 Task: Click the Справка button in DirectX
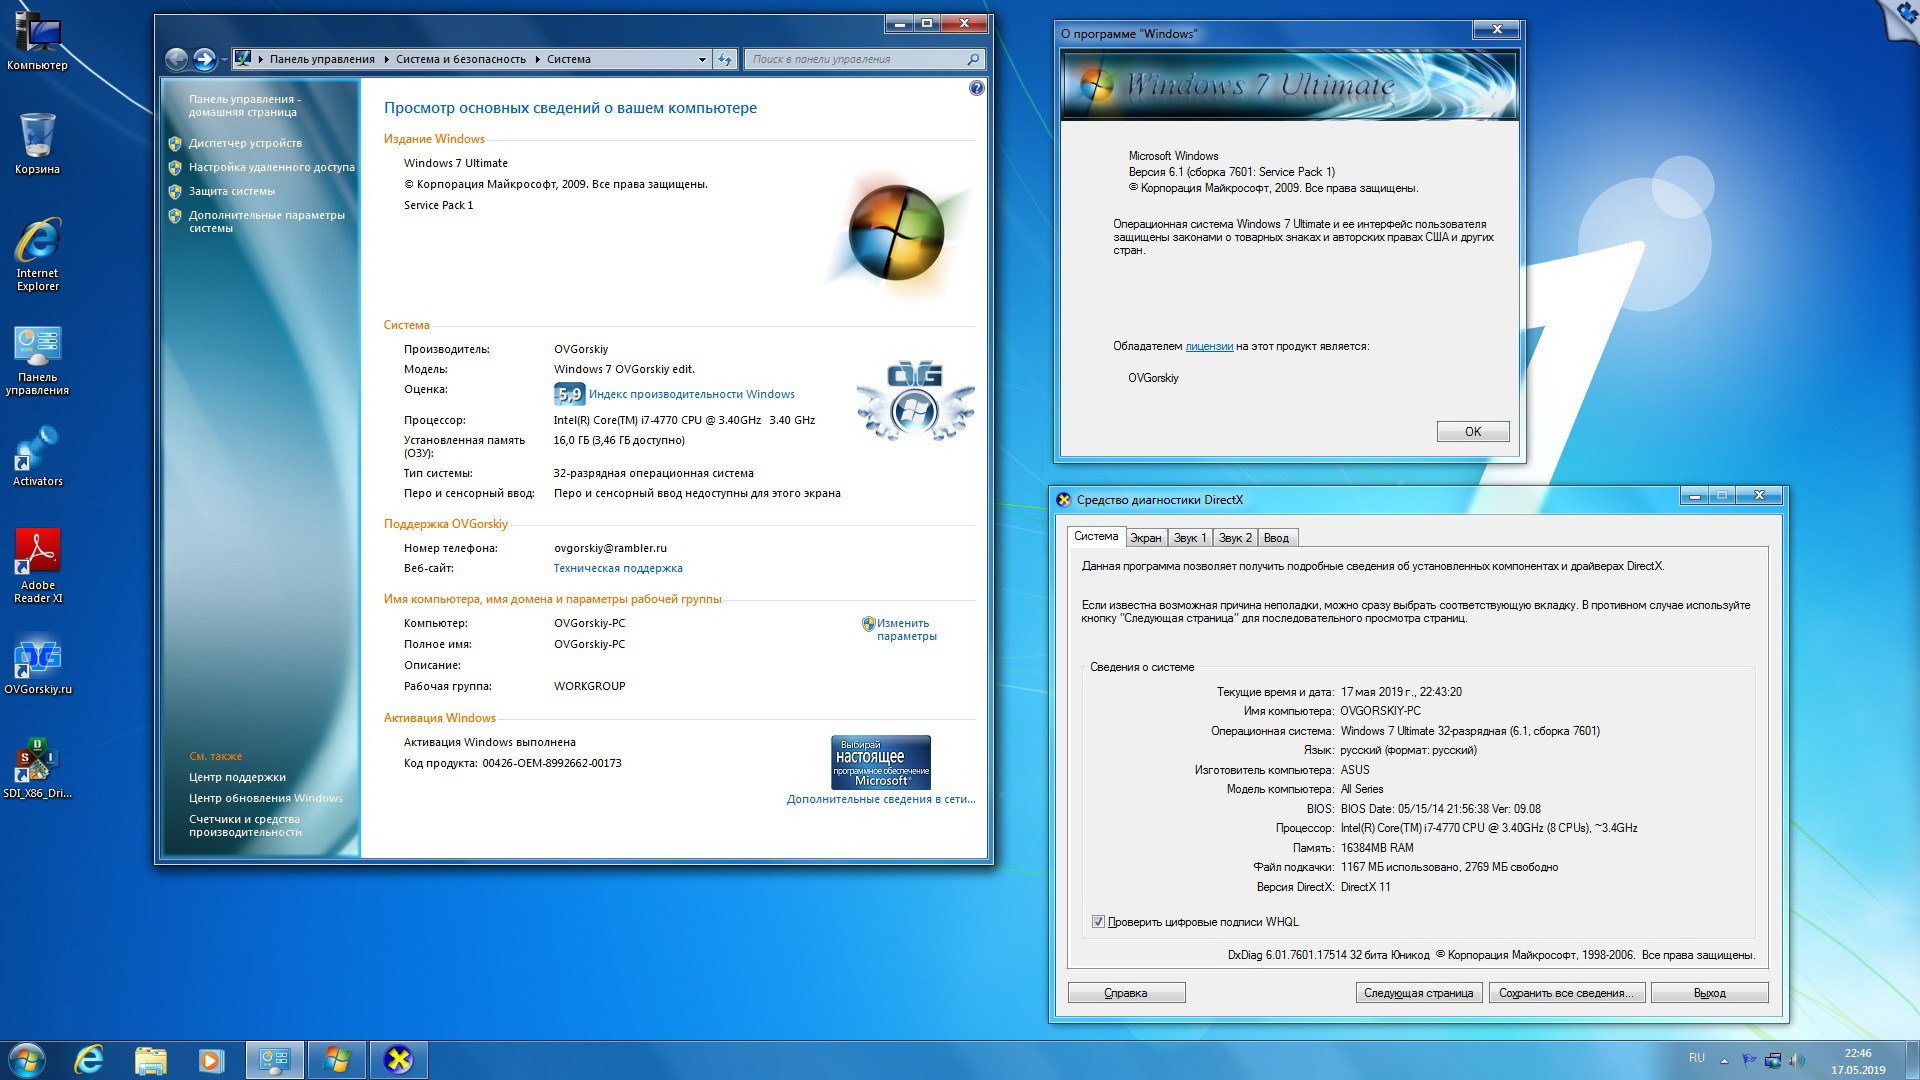(x=1126, y=993)
